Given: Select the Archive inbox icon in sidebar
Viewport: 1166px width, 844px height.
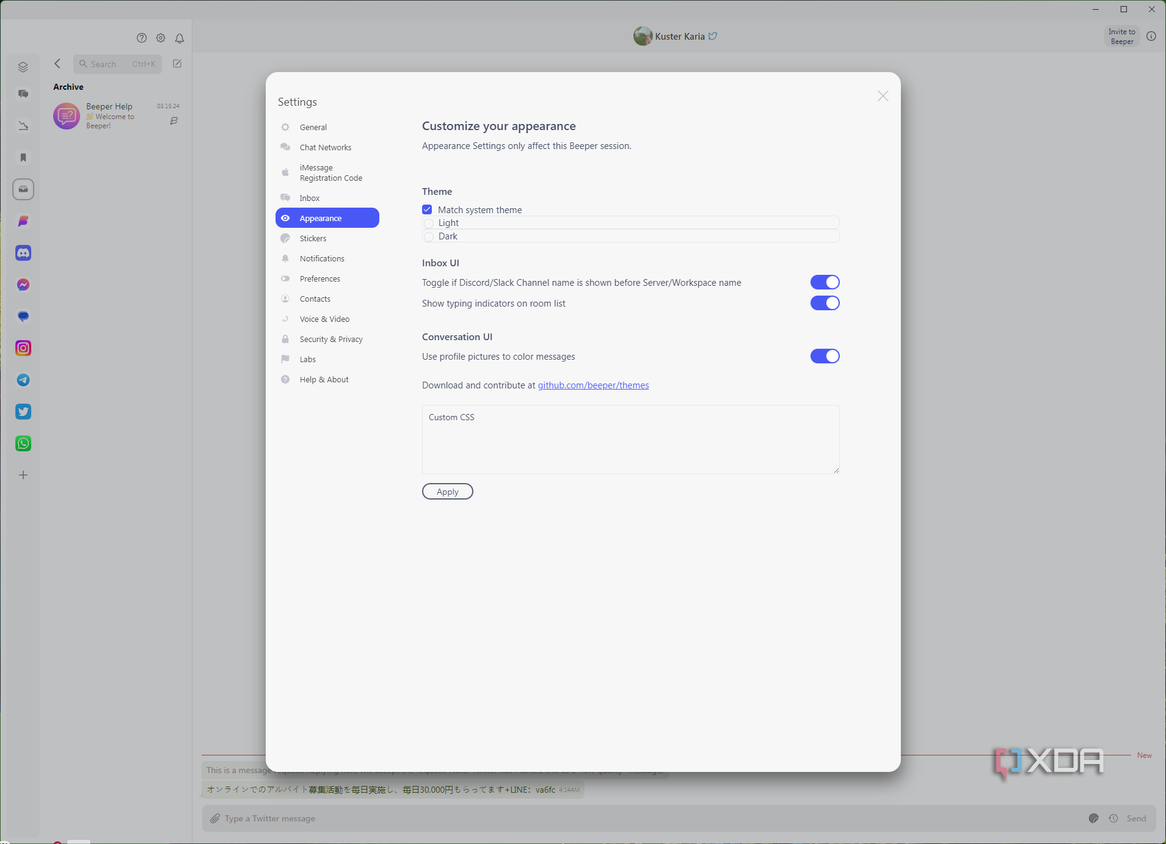Looking at the screenshot, I should tap(23, 190).
